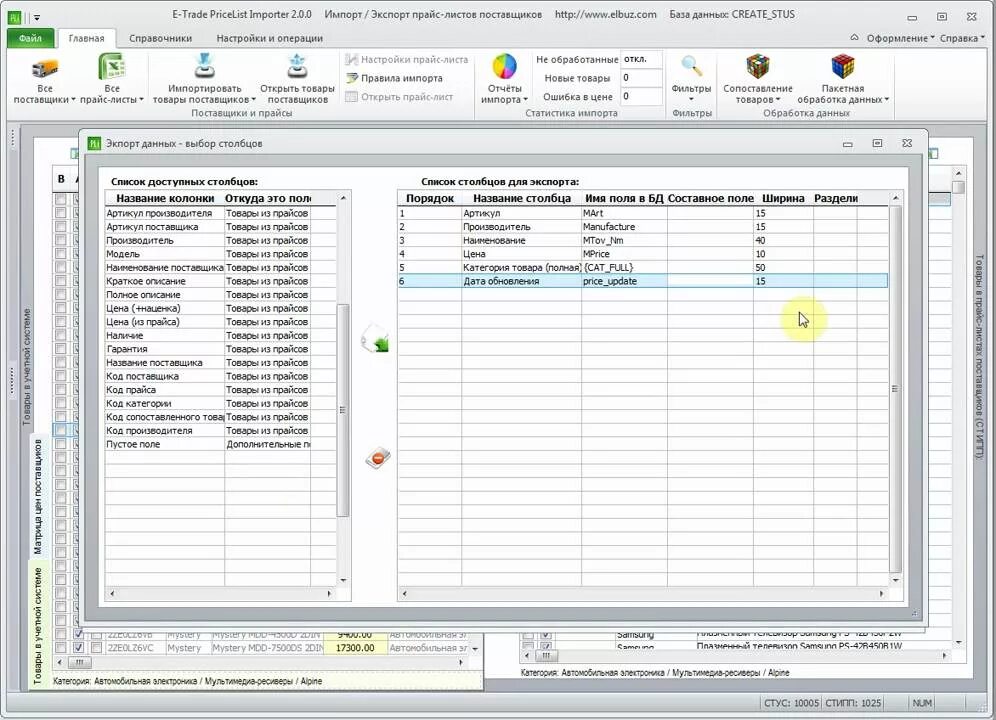Select Код категории row
Image resolution: width=996 pixels, height=720 pixels.
[x=220, y=404]
